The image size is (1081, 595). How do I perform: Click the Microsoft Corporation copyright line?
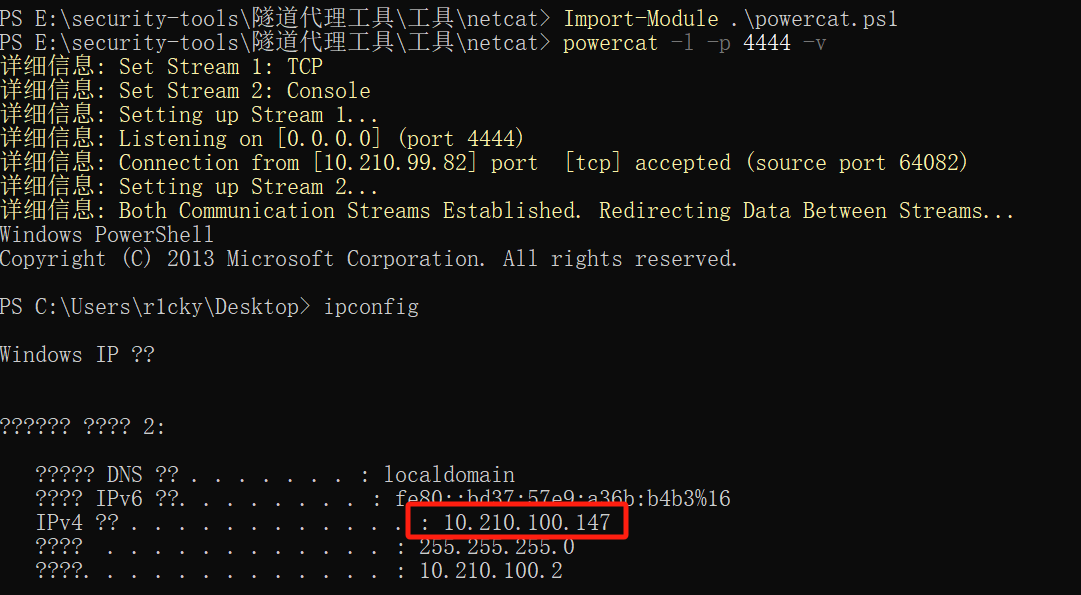tap(369, 259)
